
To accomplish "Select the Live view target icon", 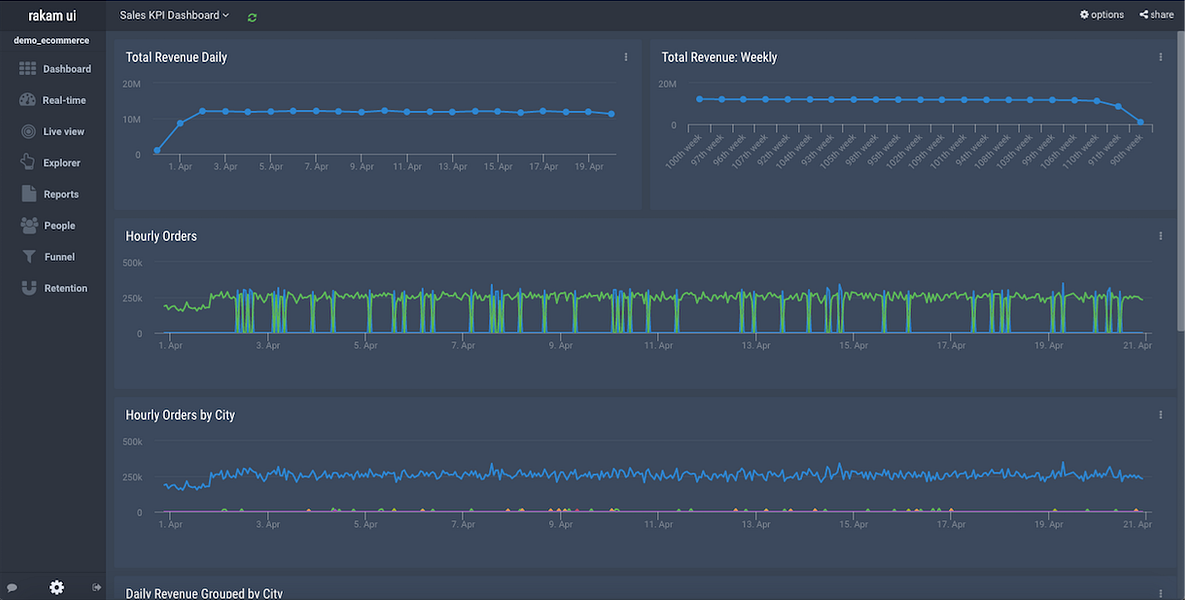I will (x=28, y=131).
